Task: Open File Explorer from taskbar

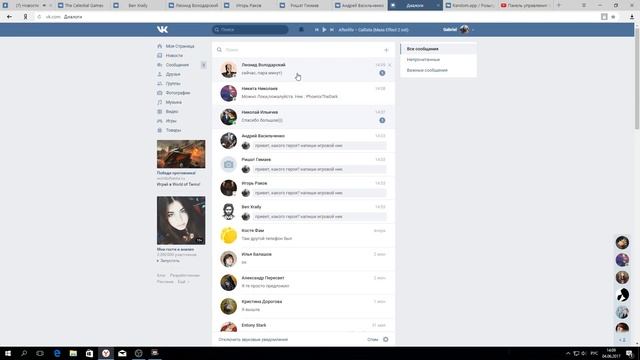Action: 73,353
